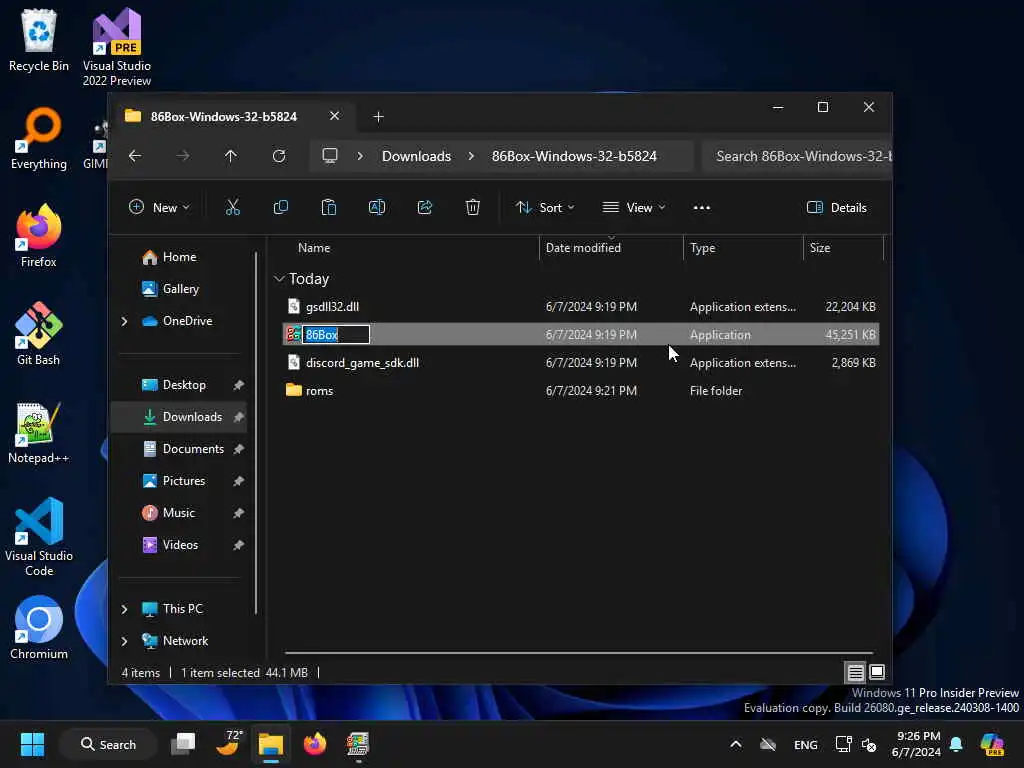Click the Delete trash can icon
This screenshot has height=768, width=1024.
(473, 208)
